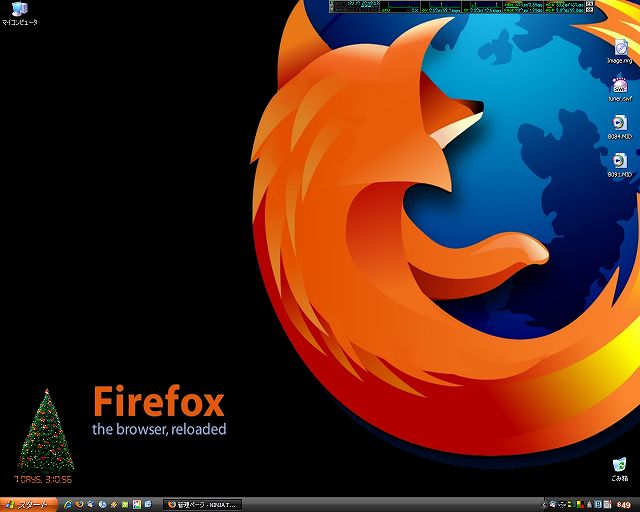
Task: Click the Christmas tree countdown gadget
Action: [x=45, y=436]
